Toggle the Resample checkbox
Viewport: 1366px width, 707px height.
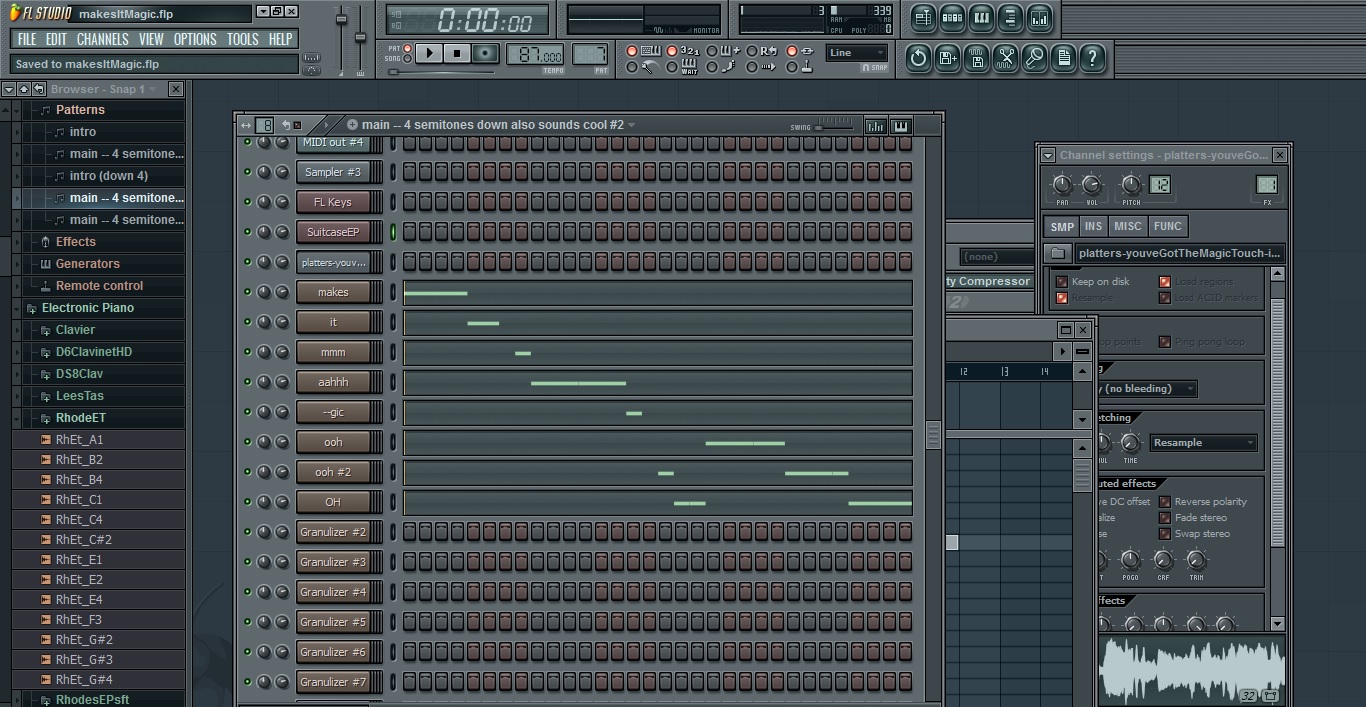click(x=1061, y=298)
